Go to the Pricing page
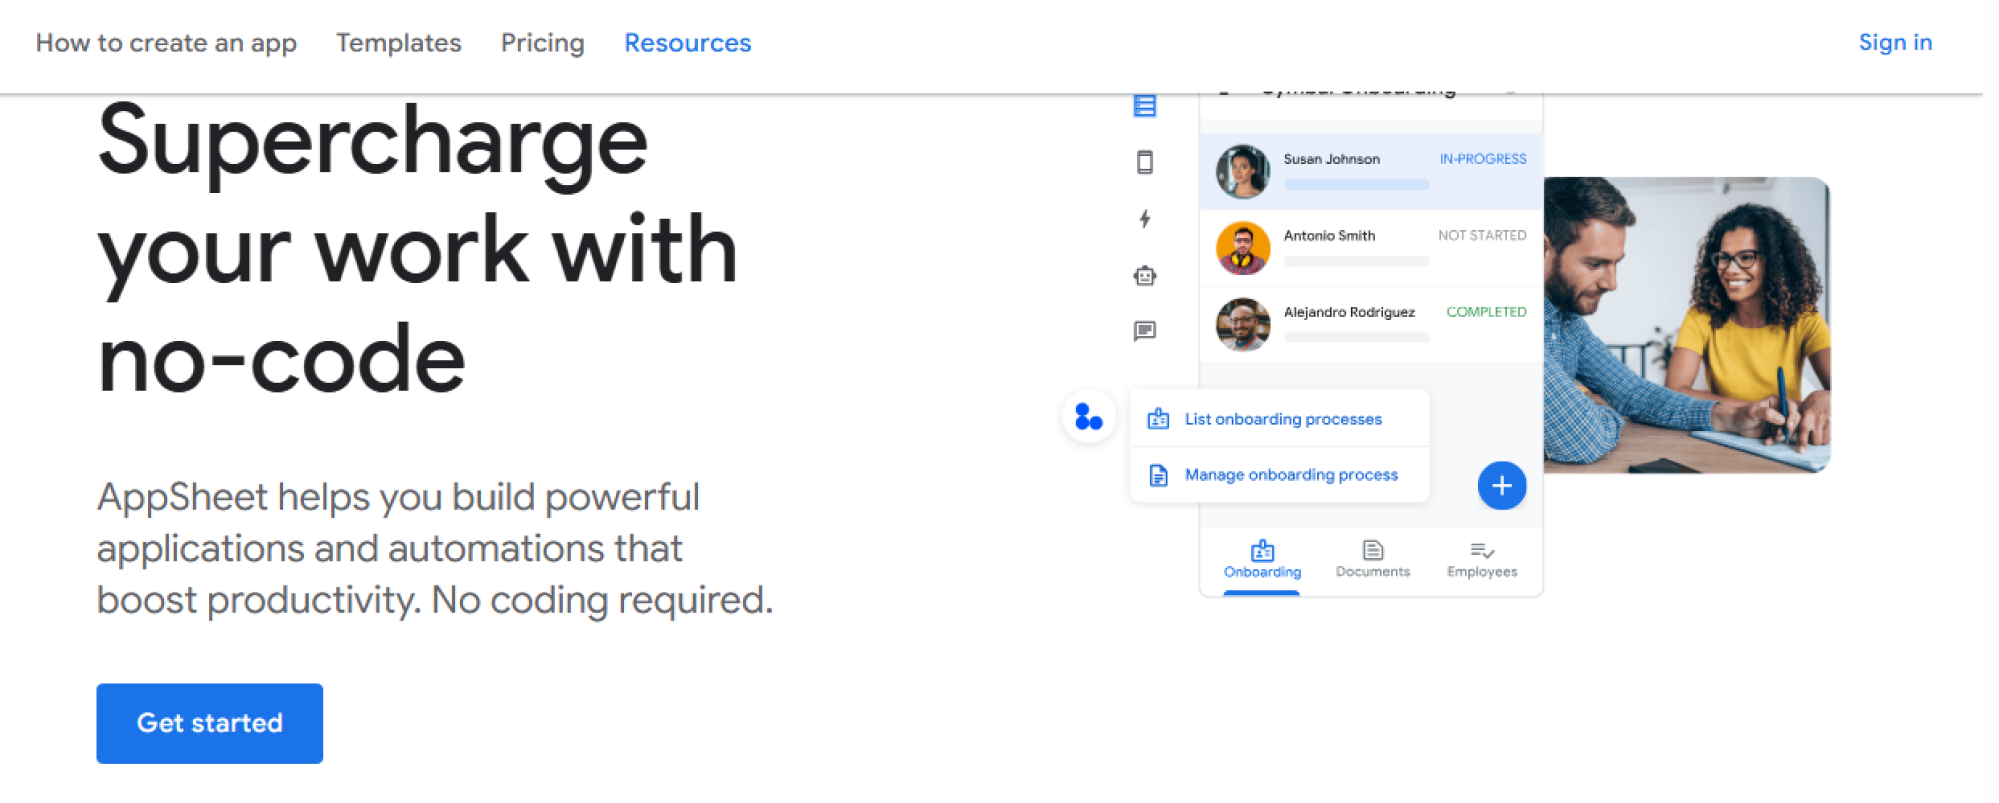This screenshot has width=1999, height=803. 542,43
